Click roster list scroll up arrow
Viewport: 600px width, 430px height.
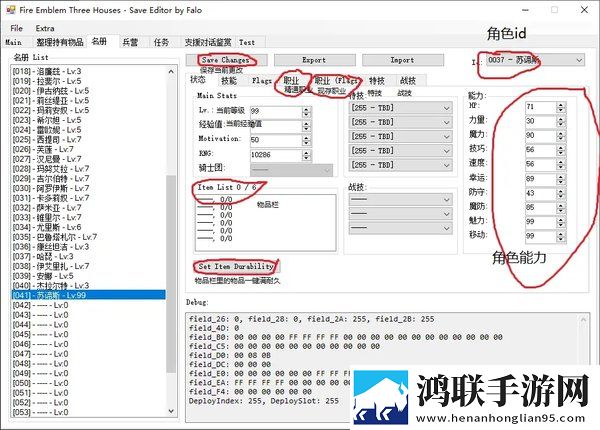point(171,72)
